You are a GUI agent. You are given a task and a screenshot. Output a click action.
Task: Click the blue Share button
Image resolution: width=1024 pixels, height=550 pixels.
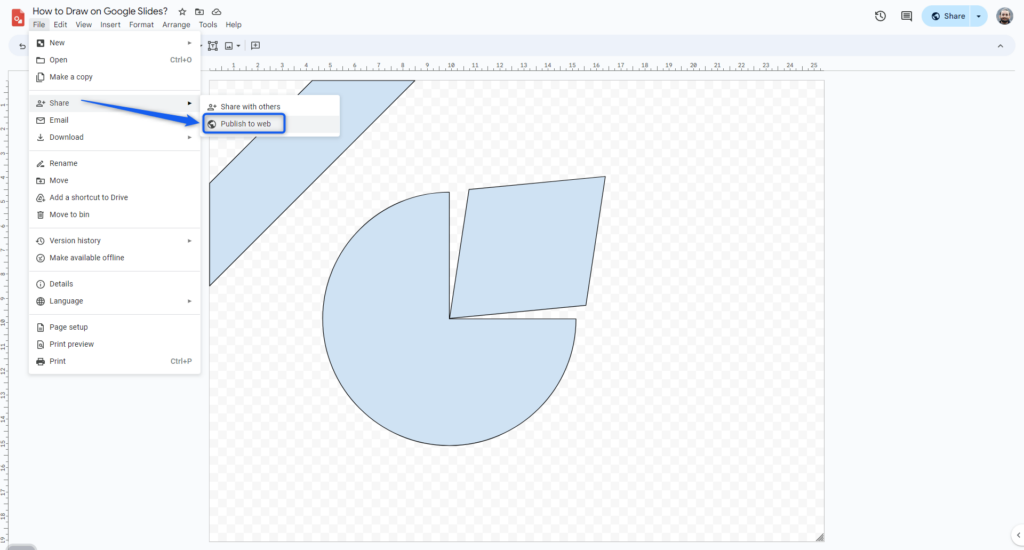948,16
